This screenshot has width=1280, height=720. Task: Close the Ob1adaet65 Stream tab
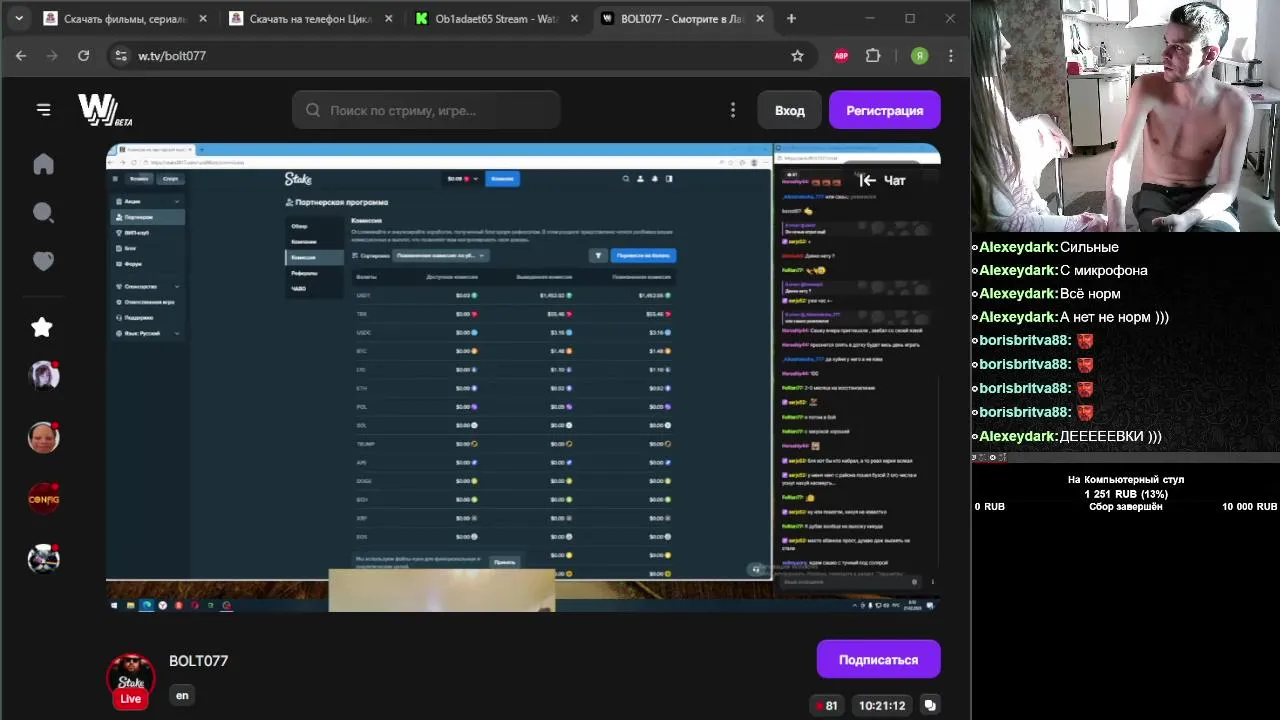click(574, 18)
